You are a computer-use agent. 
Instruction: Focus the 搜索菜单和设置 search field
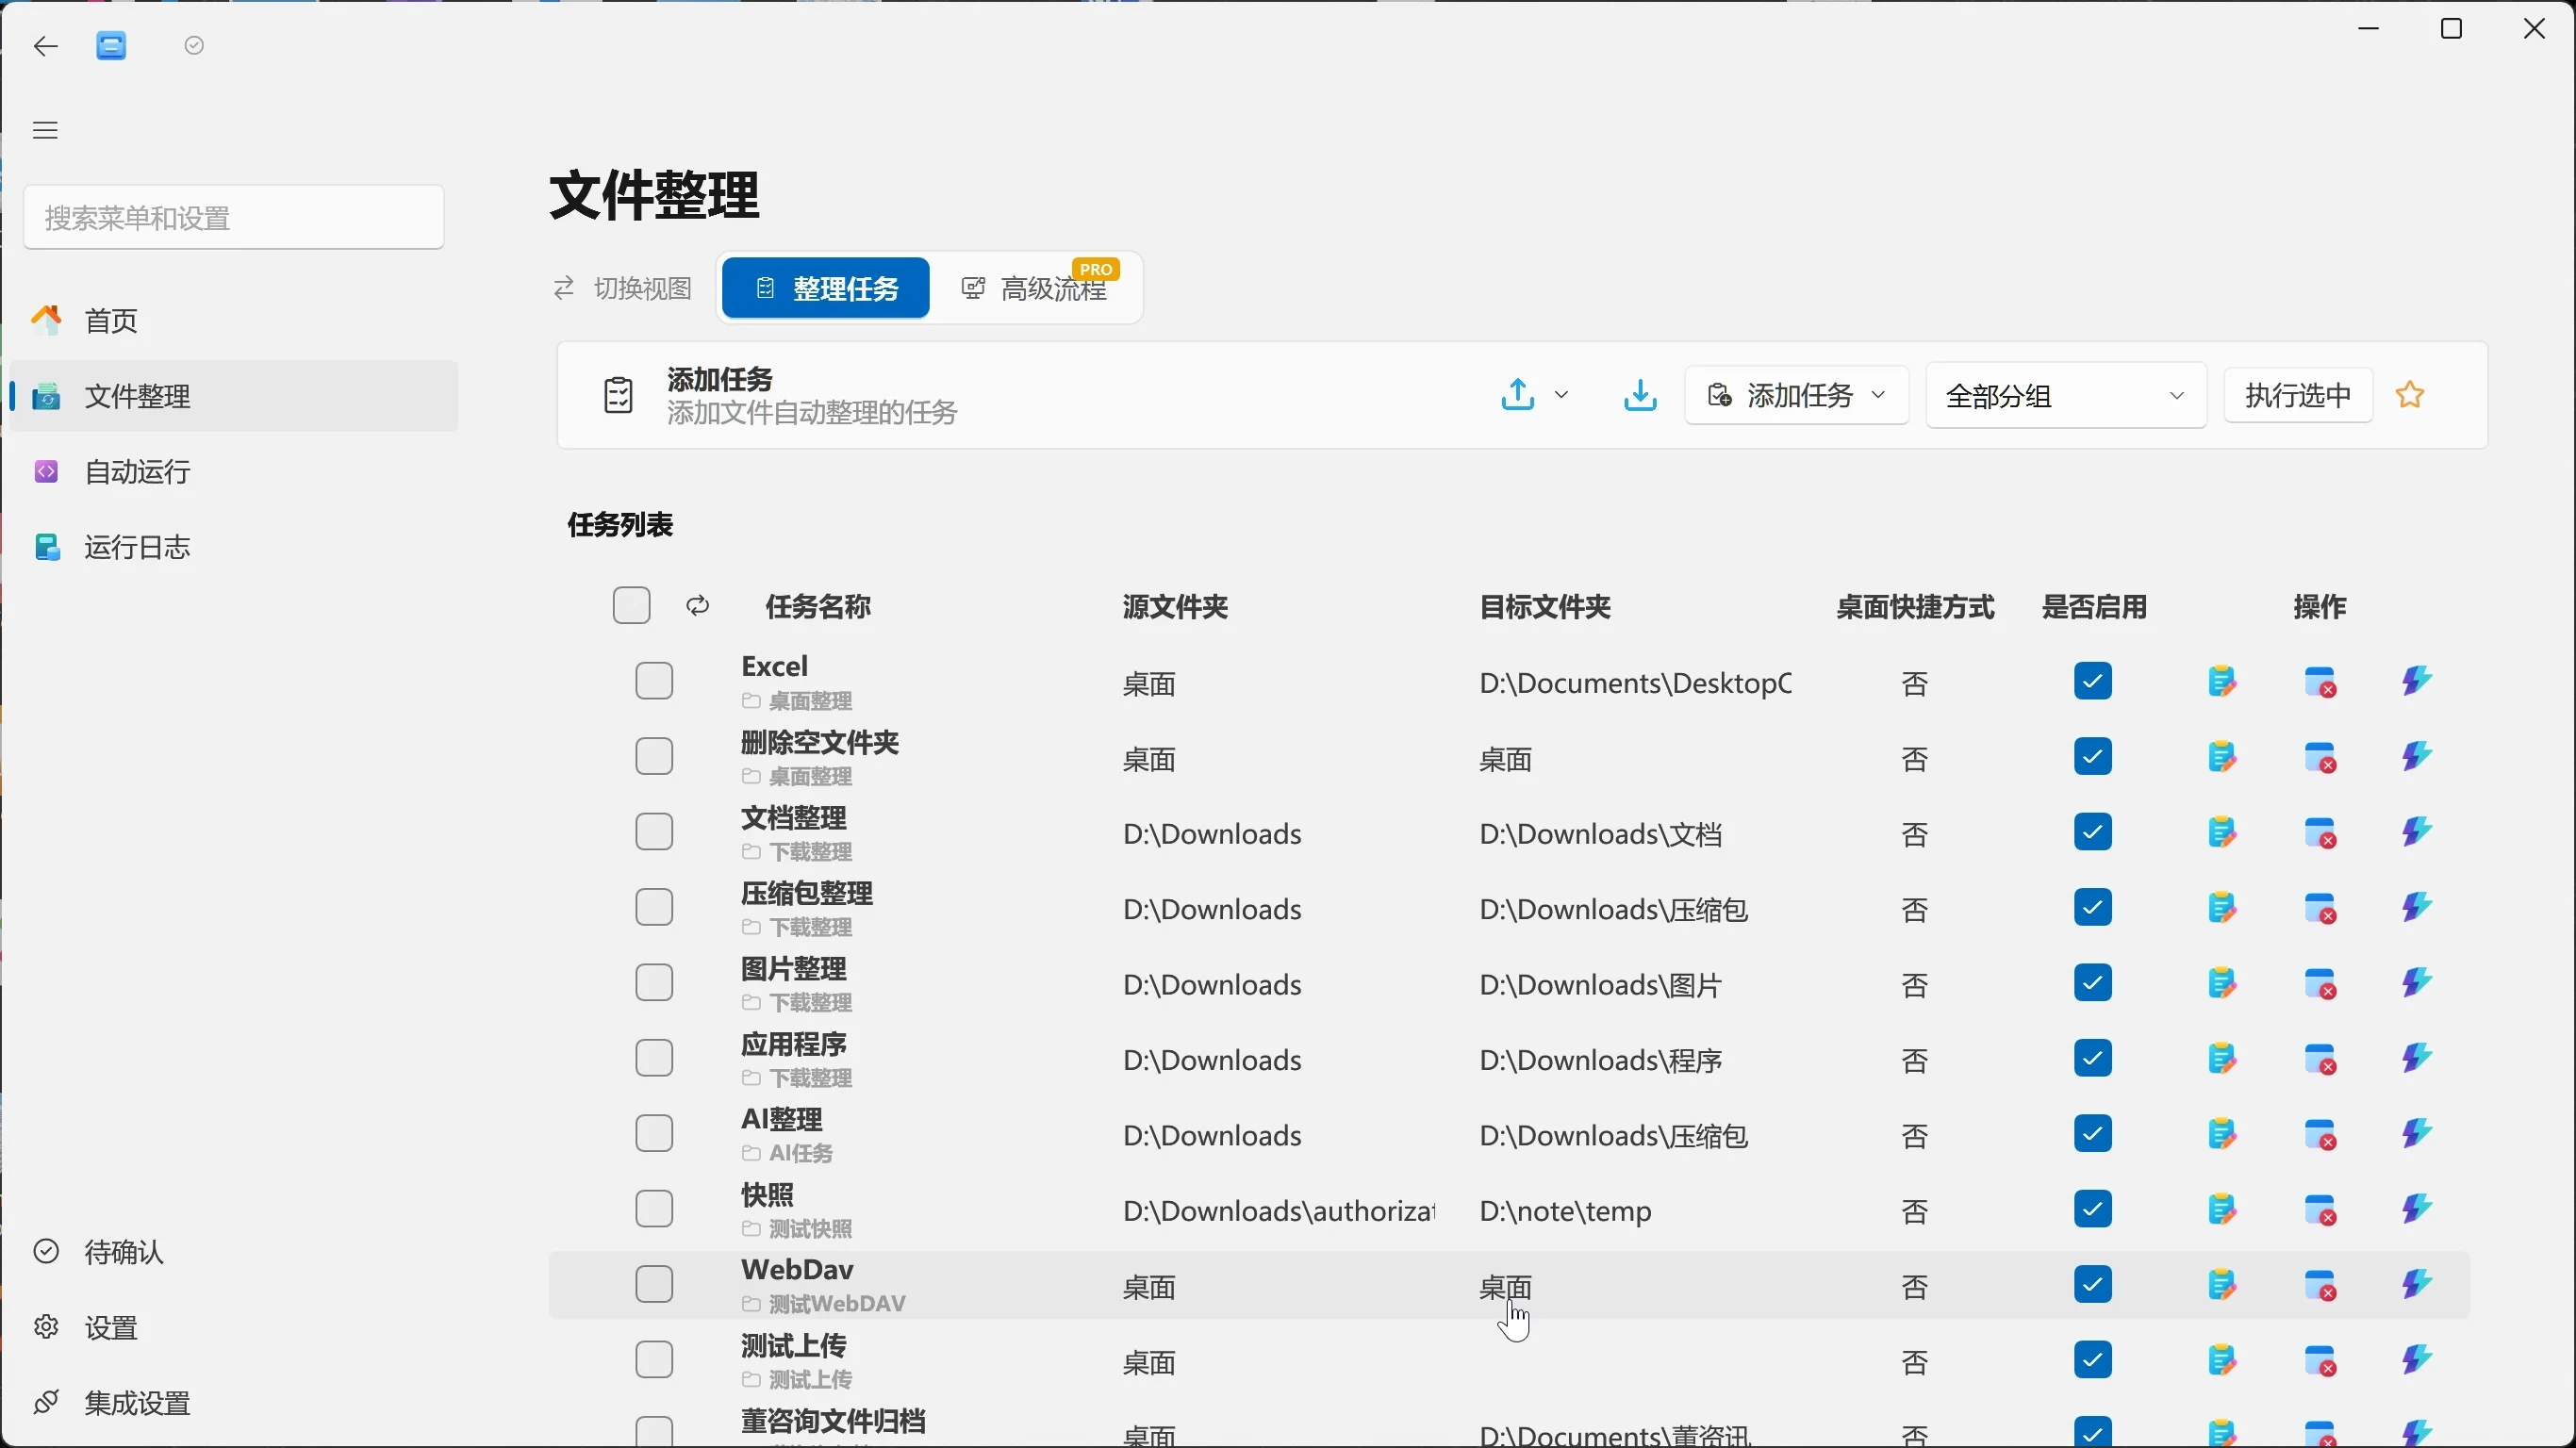(x=234, y=217)
